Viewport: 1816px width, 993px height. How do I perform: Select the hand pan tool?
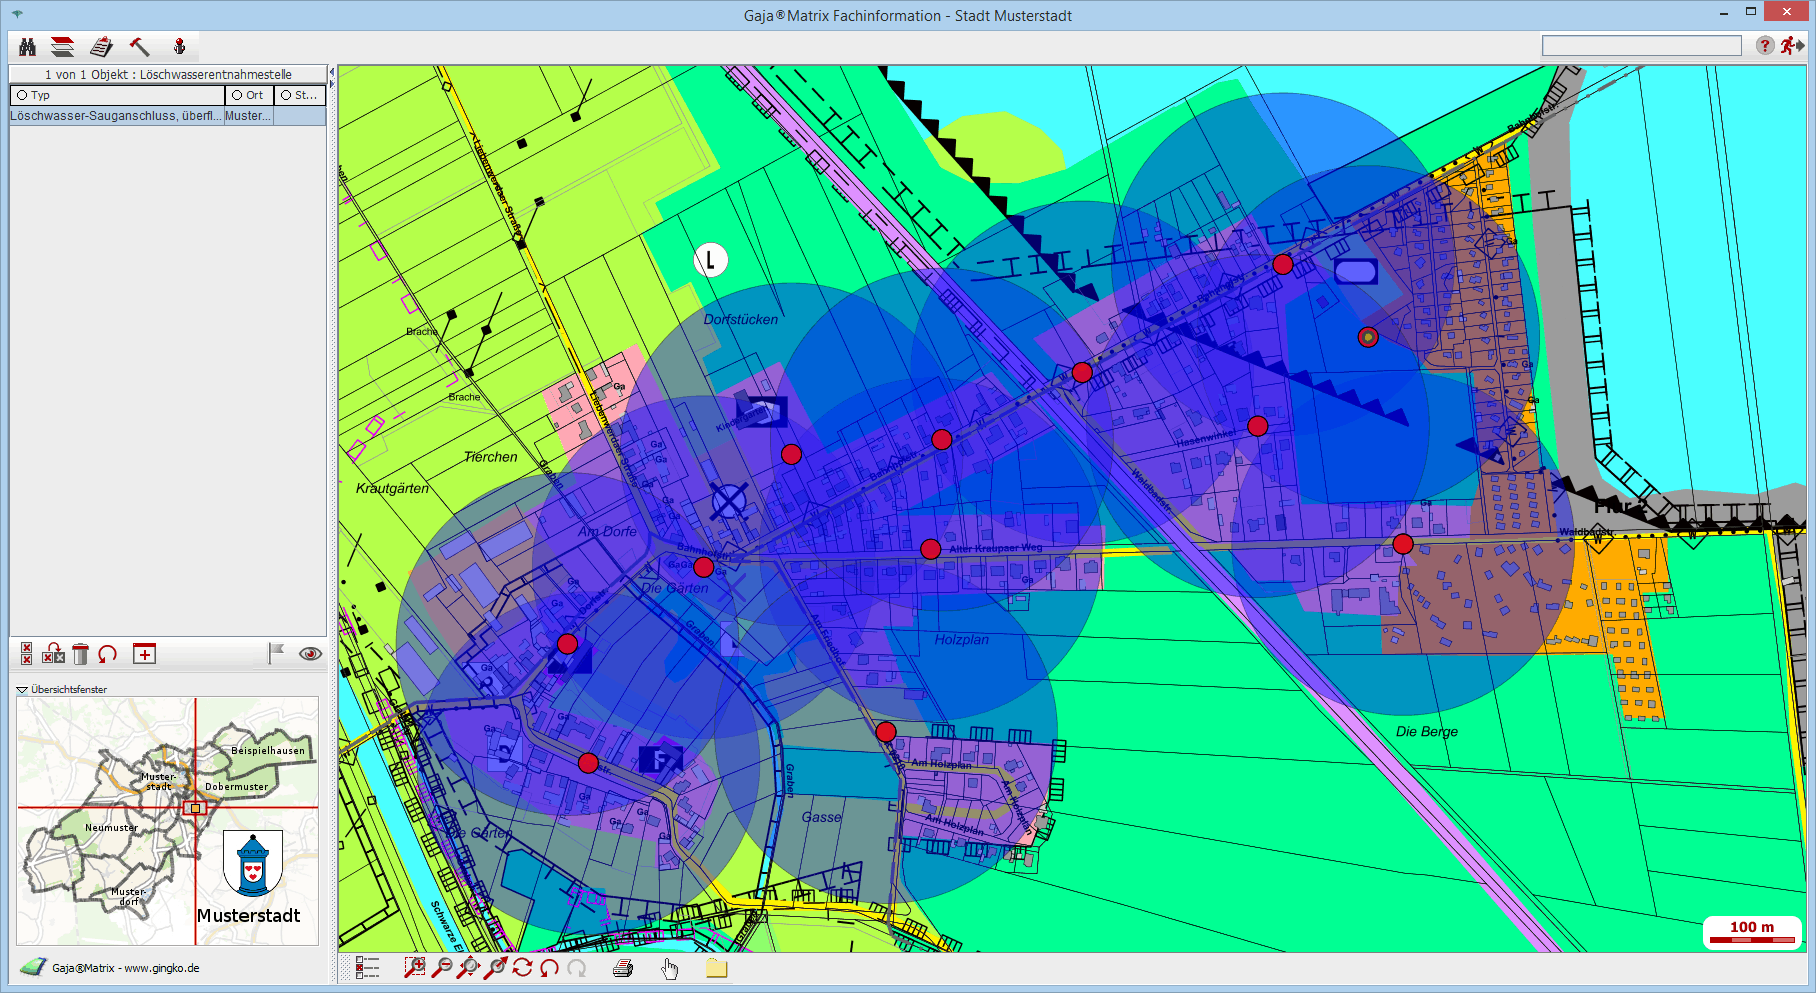click(x=670, y=967)
